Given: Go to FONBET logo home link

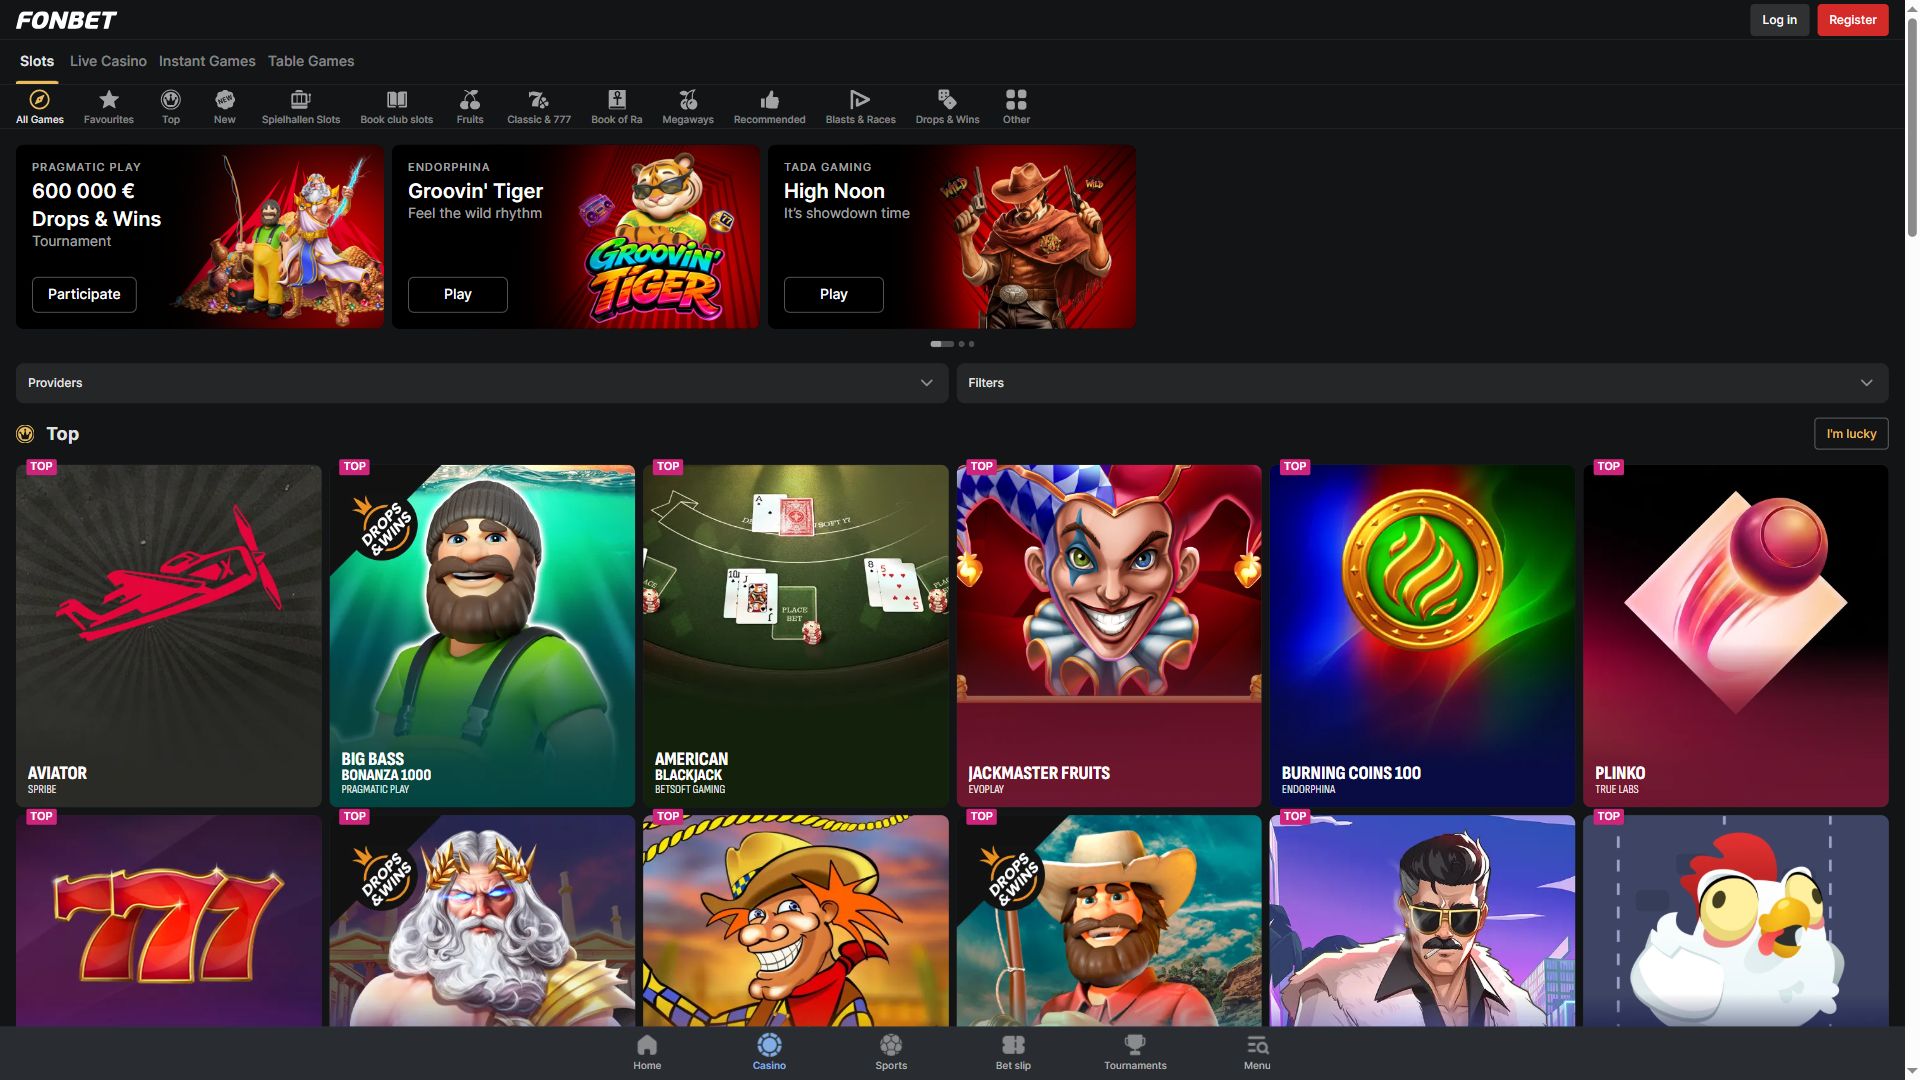Looking at the screenshot, I should [x=66, y=20].
